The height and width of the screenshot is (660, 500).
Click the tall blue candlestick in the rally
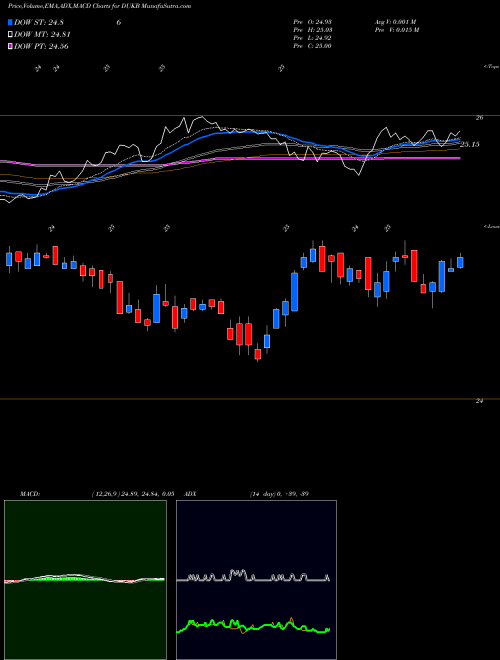point(295,292)
